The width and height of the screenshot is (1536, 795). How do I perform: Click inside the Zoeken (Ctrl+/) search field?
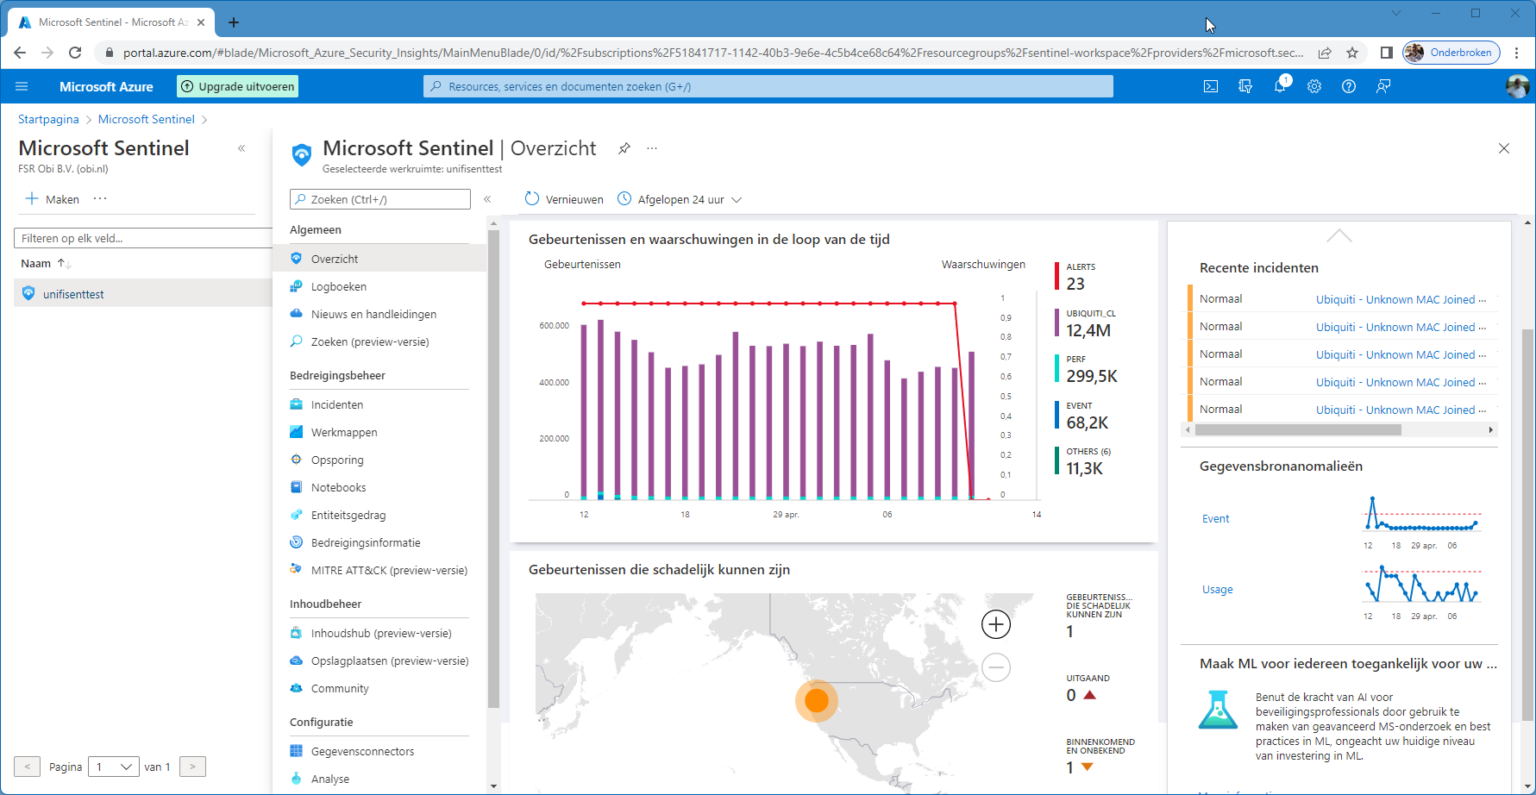click(380, 199)
